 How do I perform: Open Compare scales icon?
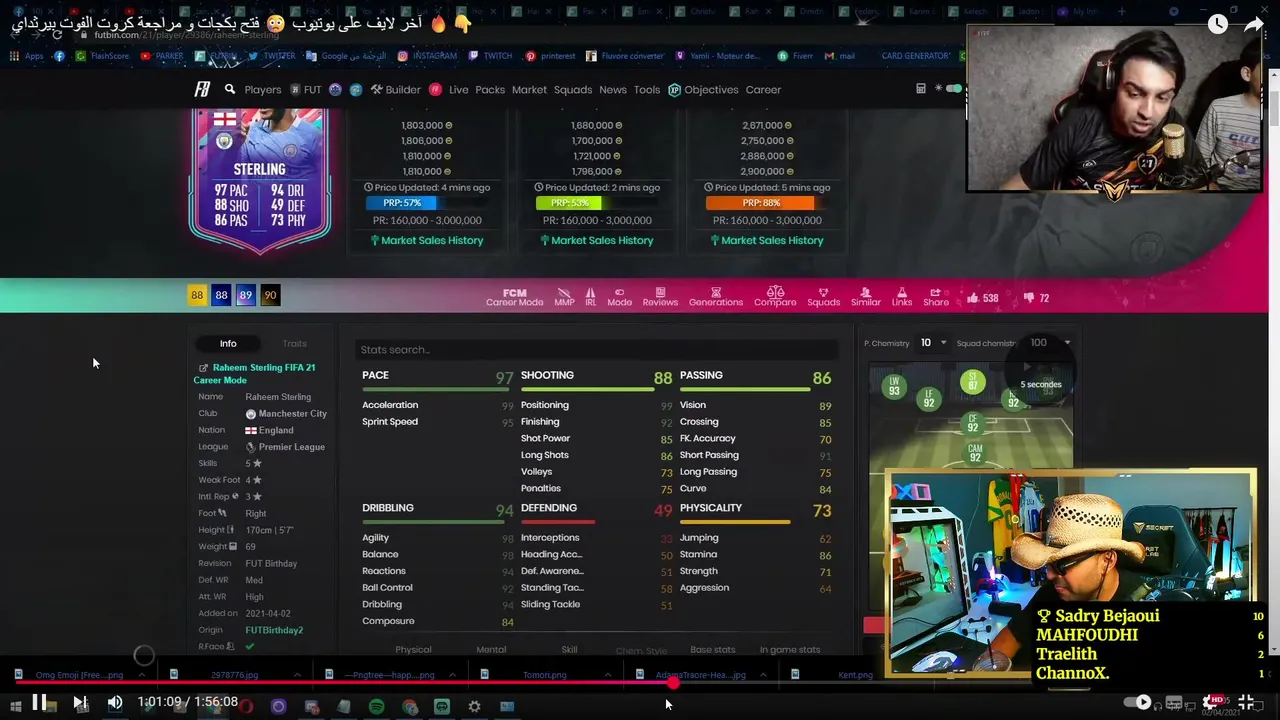pos(775,297)
